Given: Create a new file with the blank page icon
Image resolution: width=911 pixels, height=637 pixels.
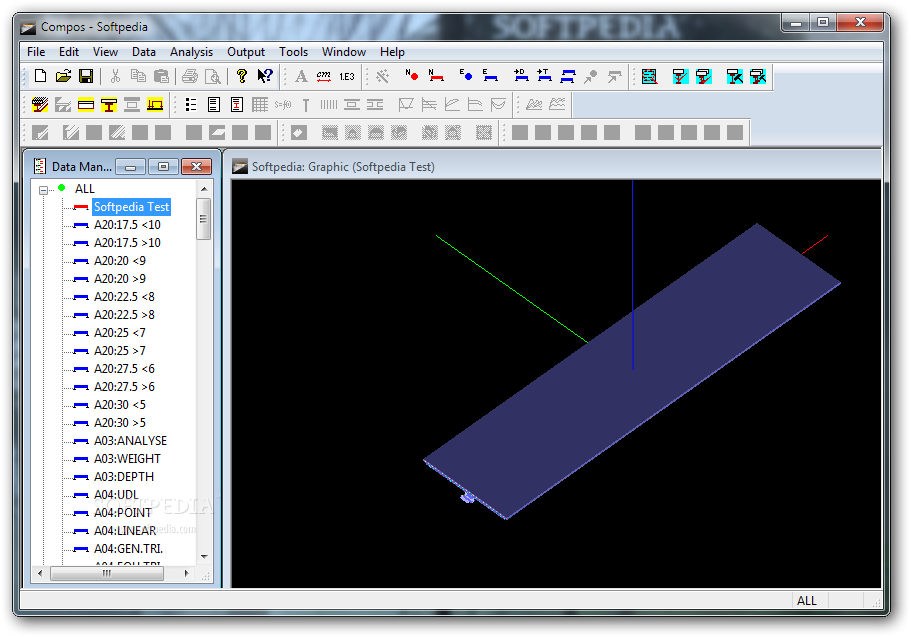Looking at the screenshot, I should click(41, 76).
